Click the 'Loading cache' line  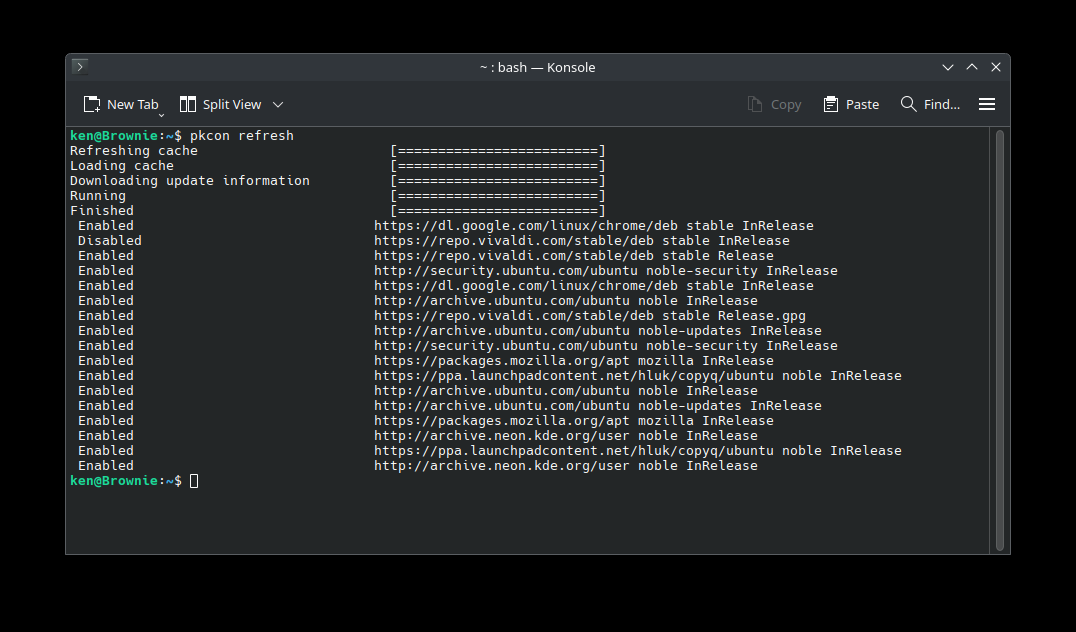pyautogui.click(x=121, y=165)
